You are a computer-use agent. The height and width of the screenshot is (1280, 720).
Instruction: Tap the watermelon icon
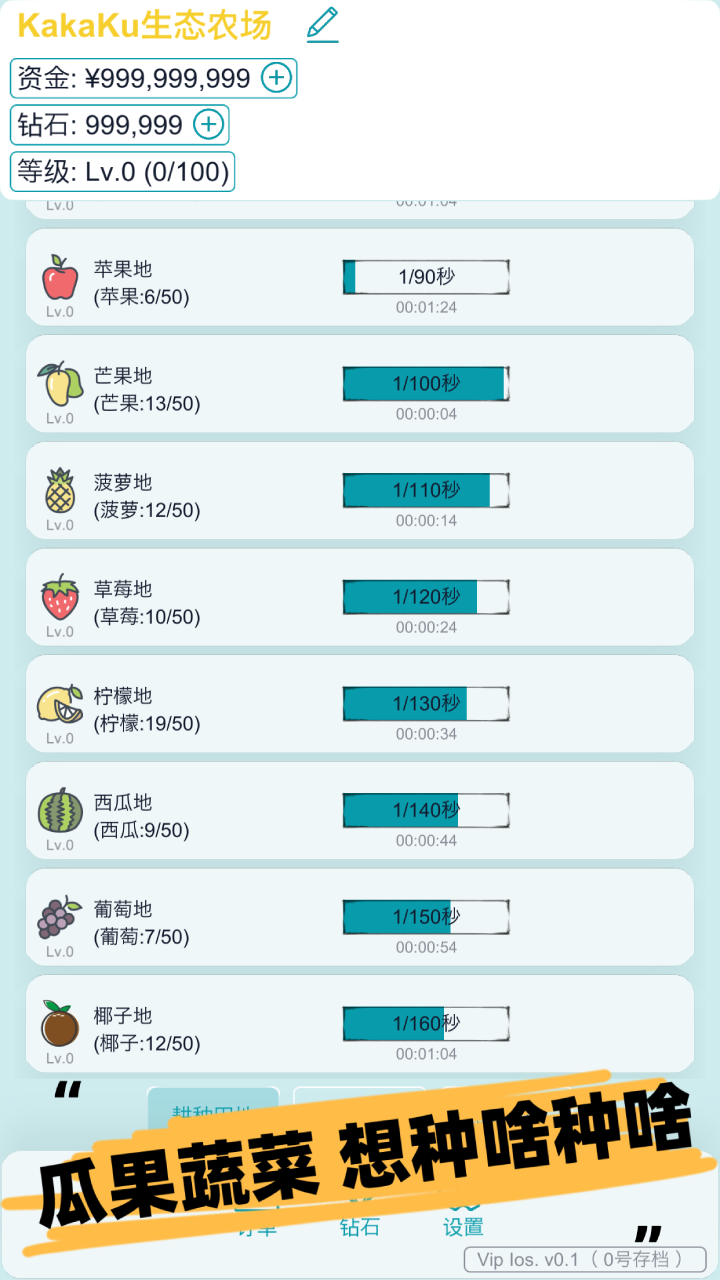pyautogui.click(x=60, y=810)
